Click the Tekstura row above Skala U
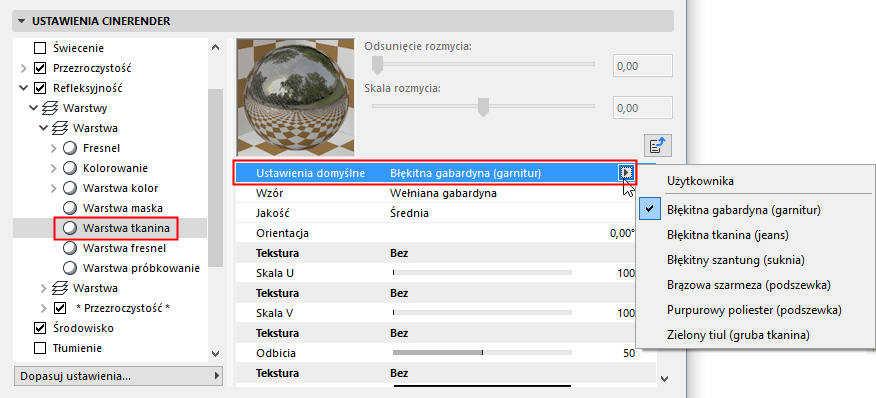 (x=445, y=253)
